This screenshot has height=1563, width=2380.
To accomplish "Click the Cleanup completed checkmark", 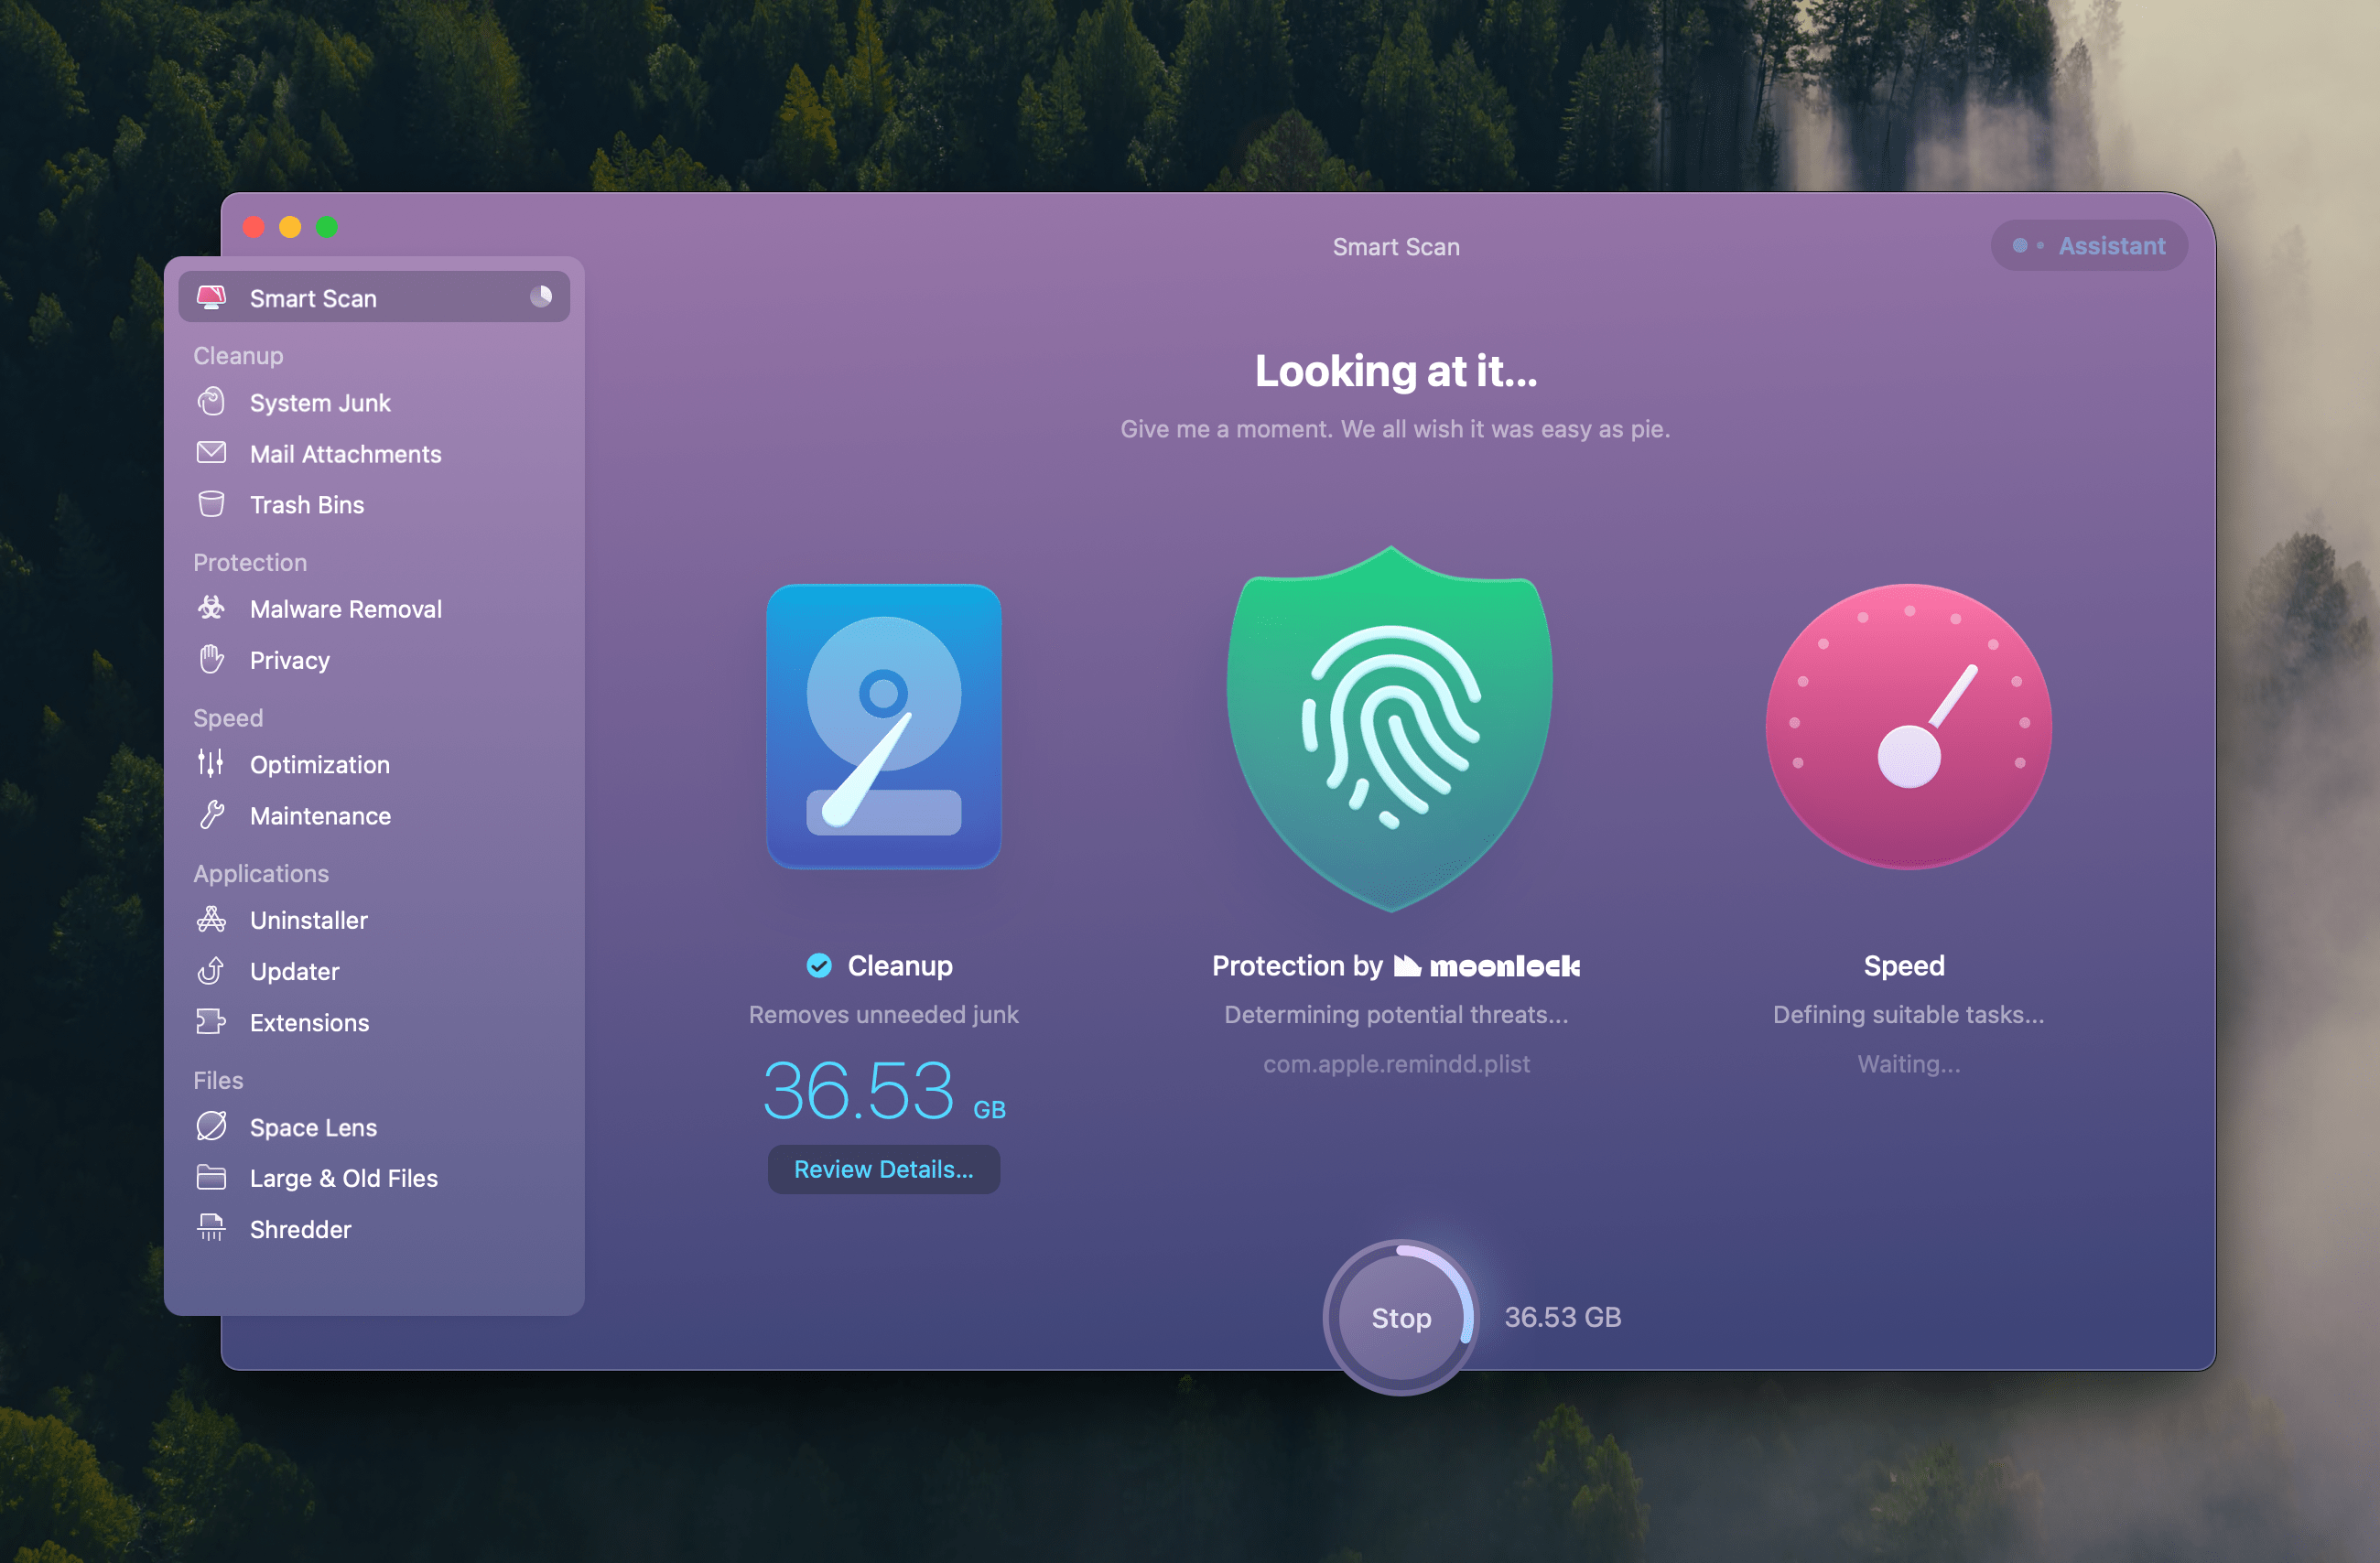I will click(819, 965).
